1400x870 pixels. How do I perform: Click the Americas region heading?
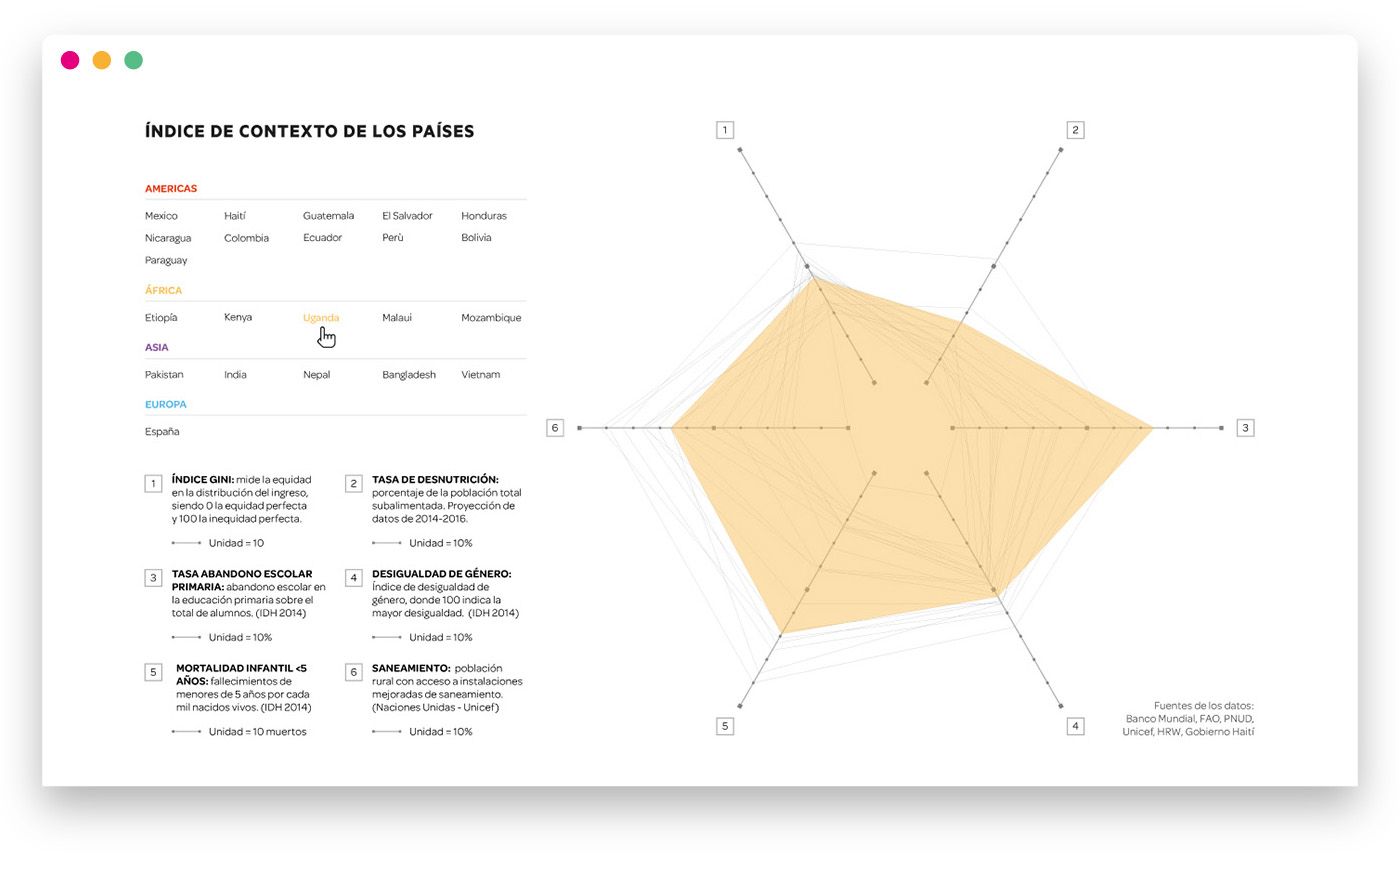coord(171,189)
